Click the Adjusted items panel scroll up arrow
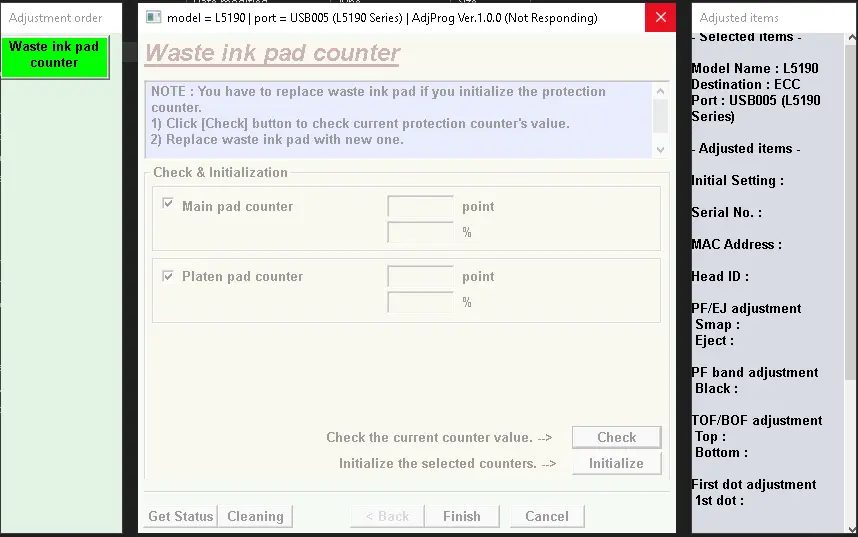The height and width of the screenshot is (537, 858). tap(852, 38)
